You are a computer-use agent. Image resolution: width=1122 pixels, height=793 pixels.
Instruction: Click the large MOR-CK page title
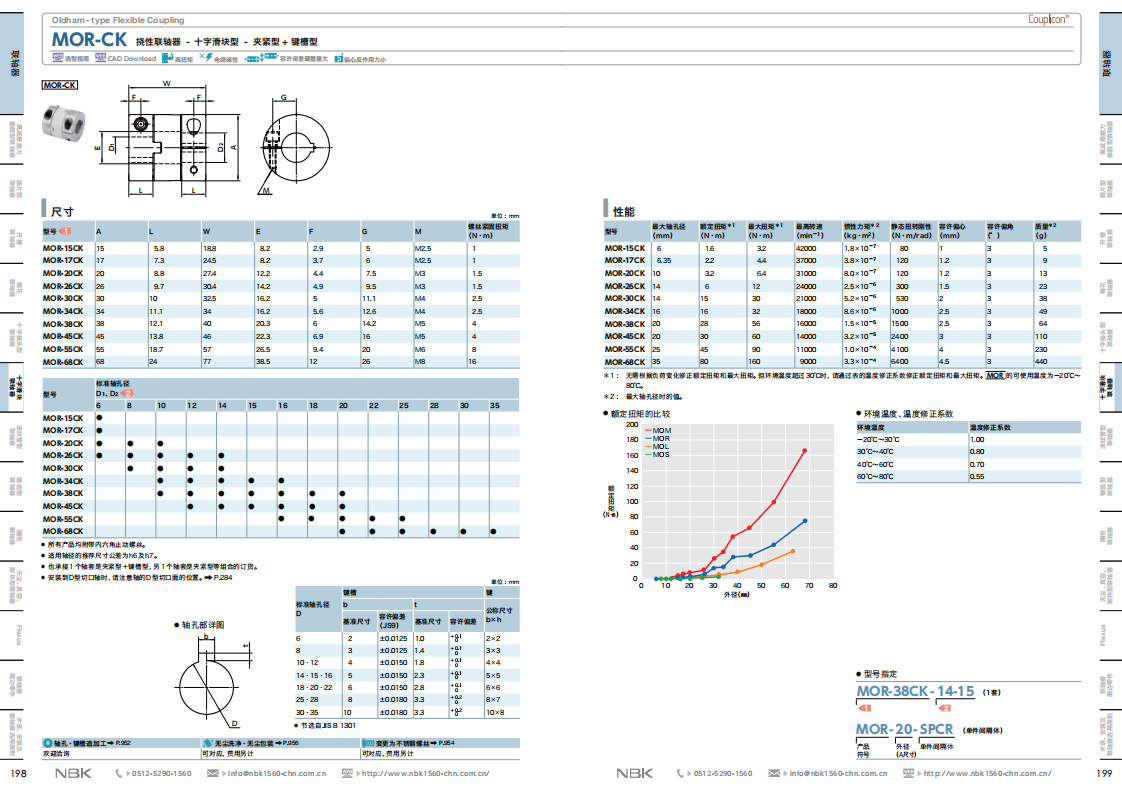click(x=89, y=39)
